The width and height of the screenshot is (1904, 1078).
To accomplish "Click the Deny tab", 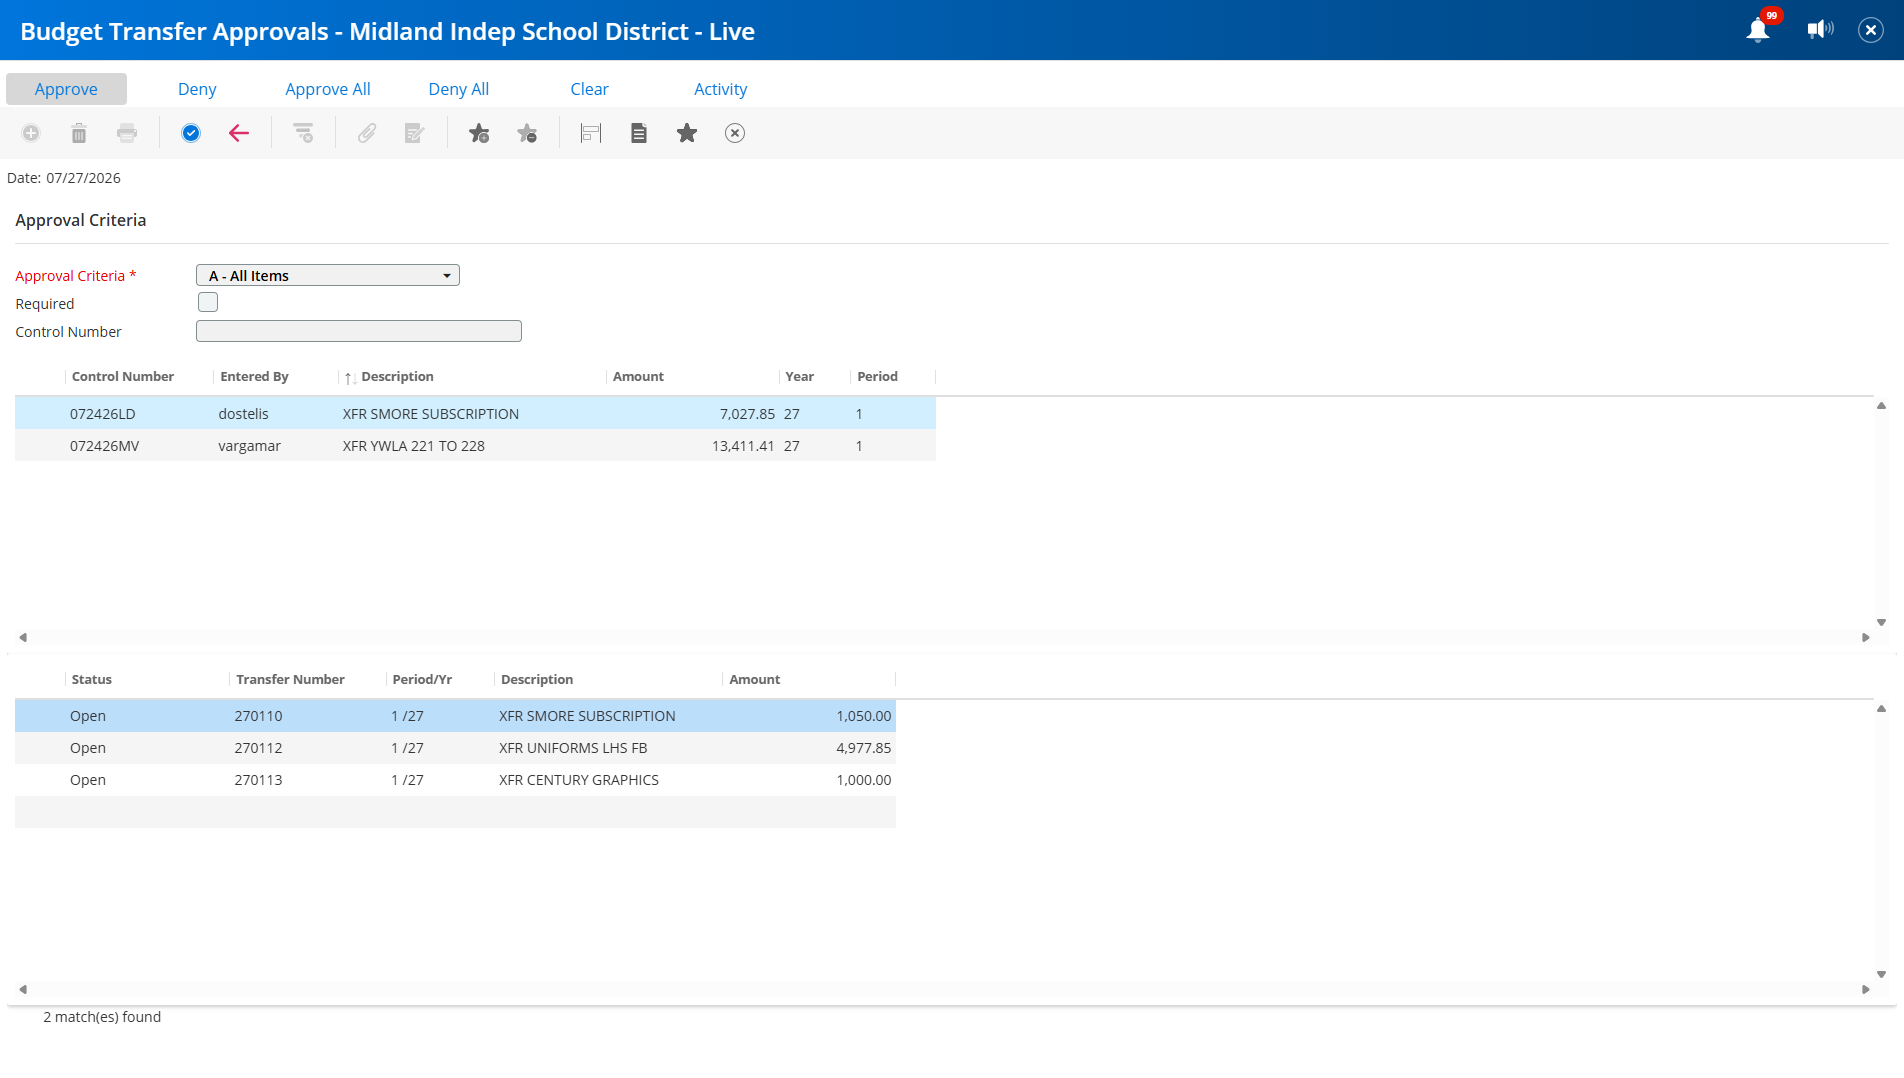I will pos(197,89).
